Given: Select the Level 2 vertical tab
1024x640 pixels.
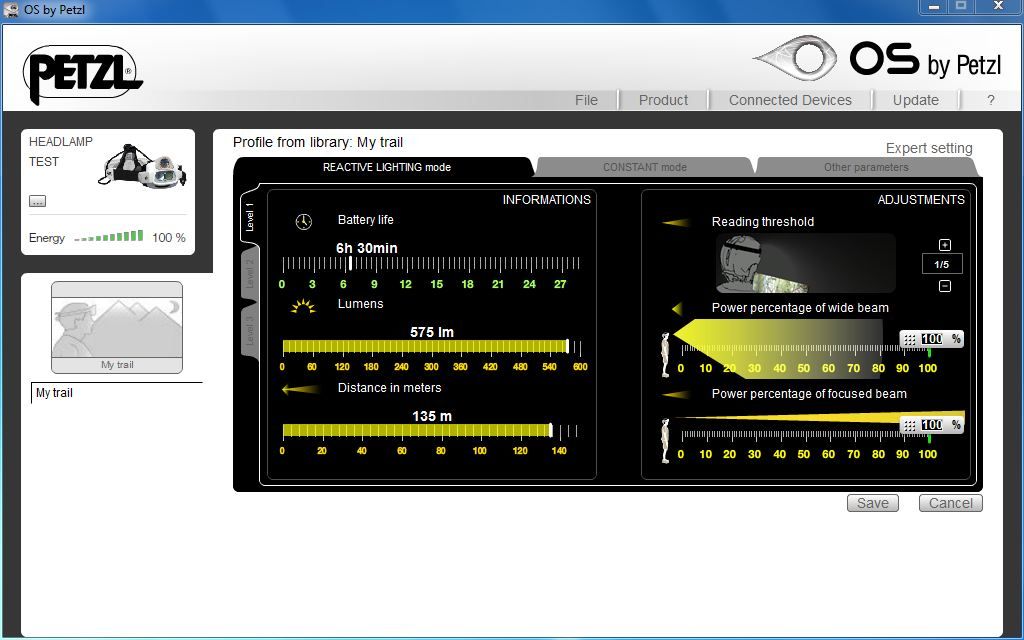Looking at the screenshot, I should [x=250, y=272].
